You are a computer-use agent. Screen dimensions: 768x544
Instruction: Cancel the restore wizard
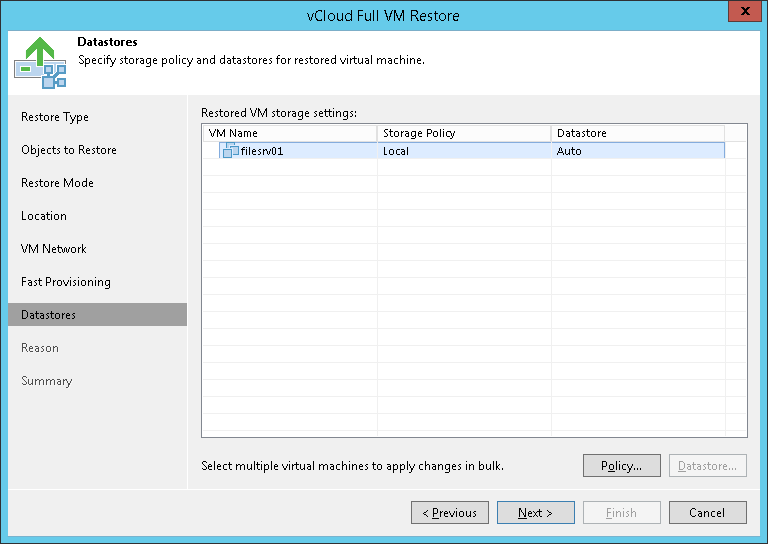(707, 513)
